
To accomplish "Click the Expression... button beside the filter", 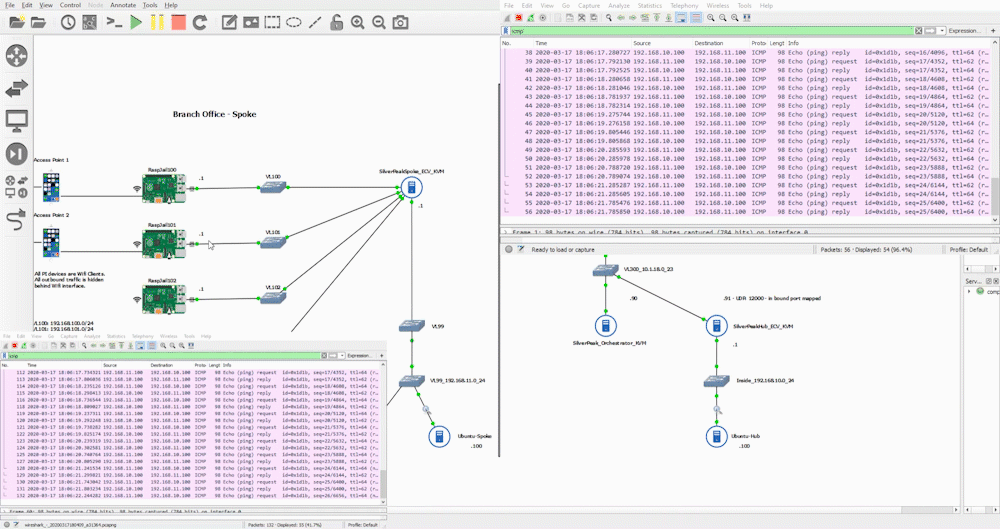I will pos(964,31).
